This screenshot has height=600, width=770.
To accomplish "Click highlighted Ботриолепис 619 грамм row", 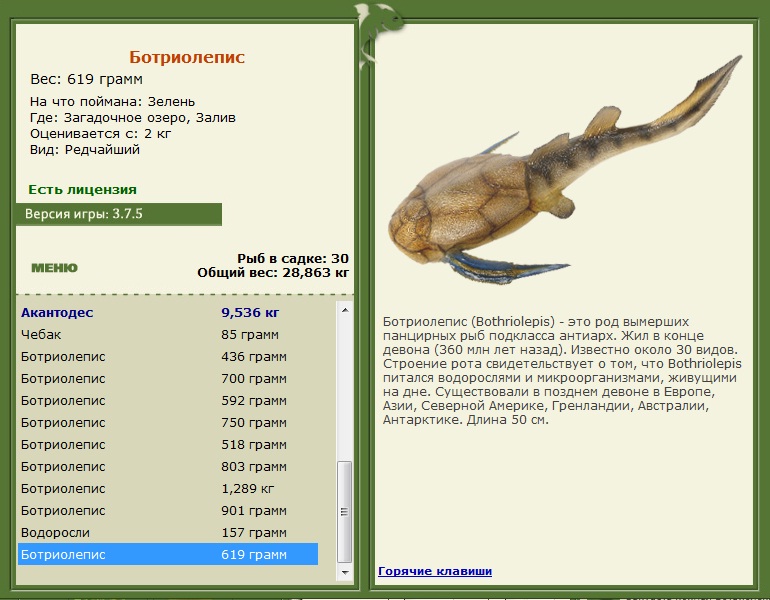I will point(168,554).
